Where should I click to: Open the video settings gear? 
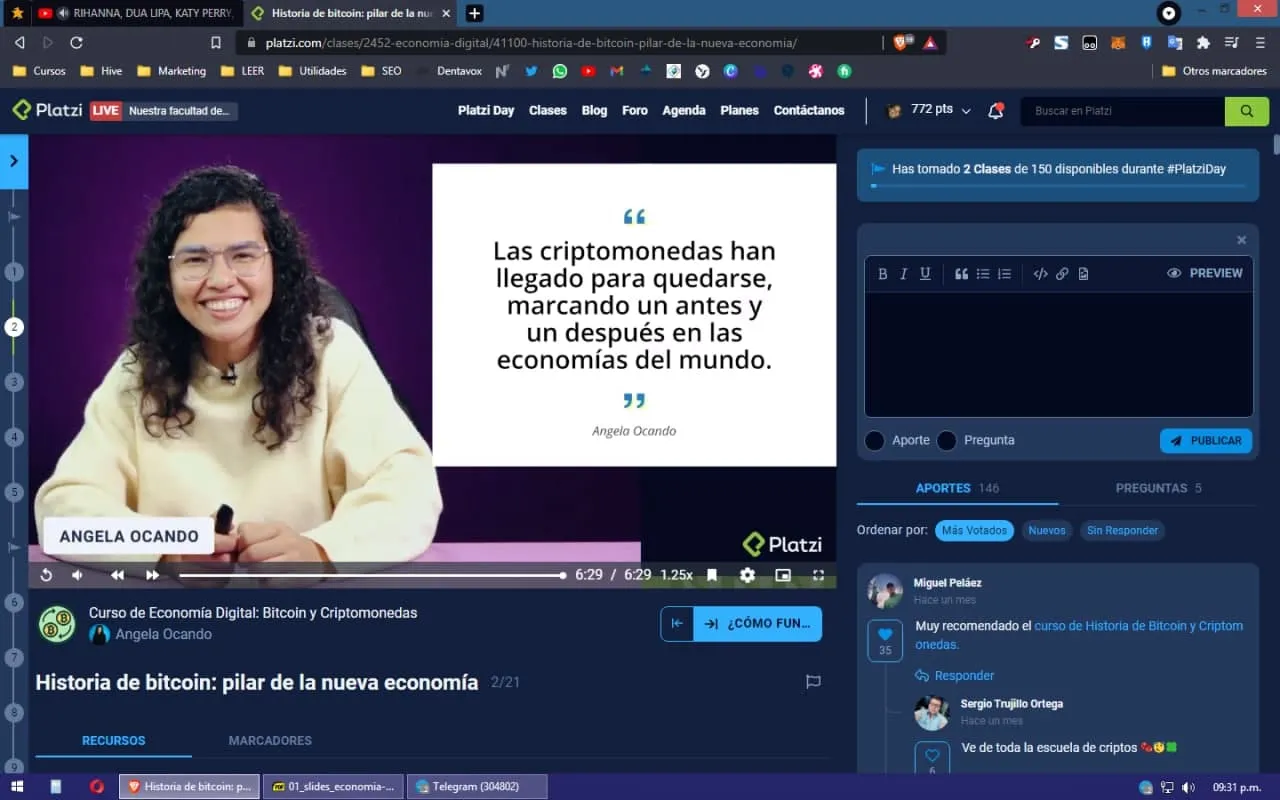click(747, 575)
